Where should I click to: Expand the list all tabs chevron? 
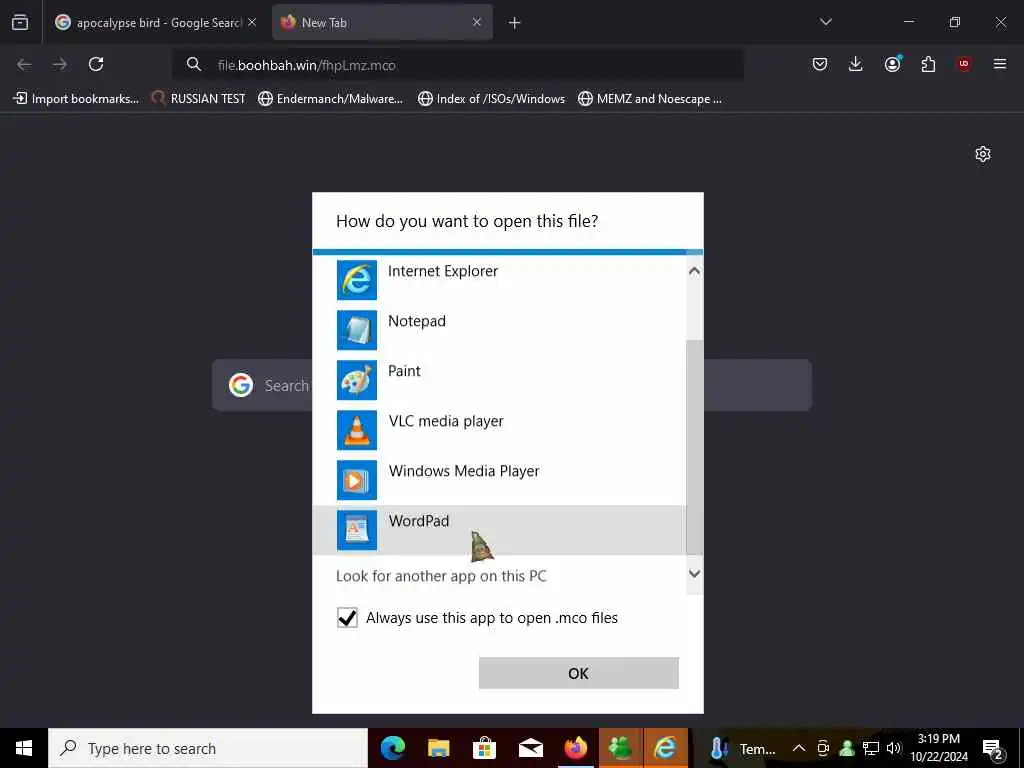(x=825, y=22)
